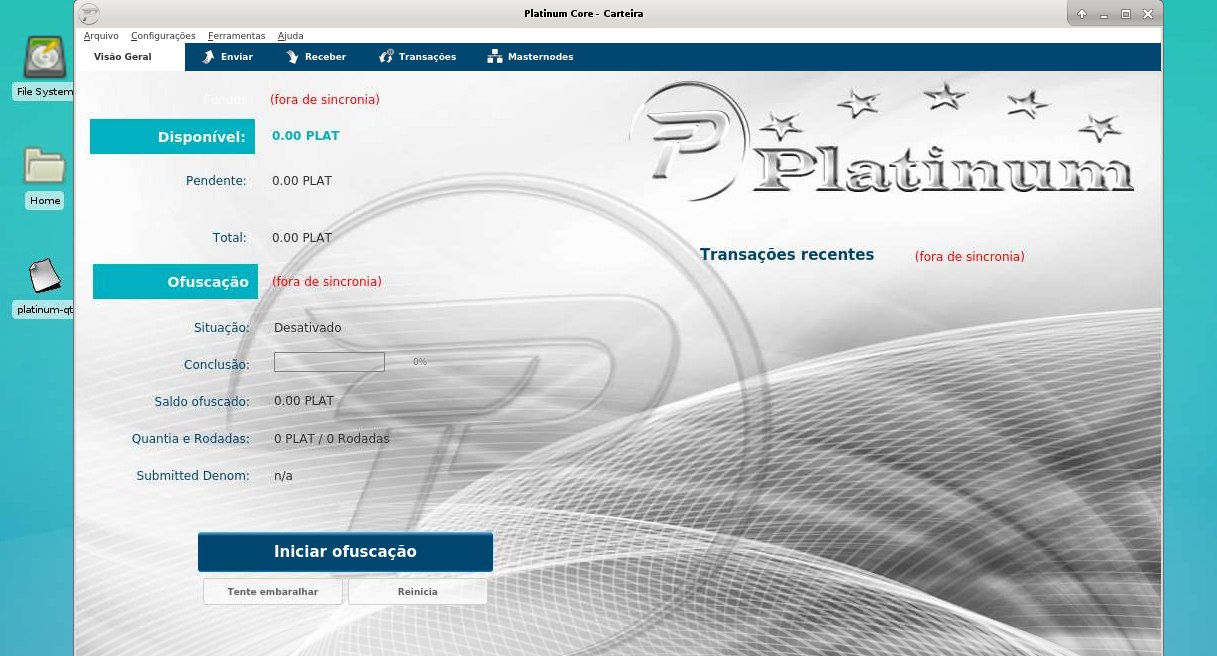The width and height of the screenshot is (1217, 656).
Task: Click the window roll-up arrow button
Action: (1082, 14)
